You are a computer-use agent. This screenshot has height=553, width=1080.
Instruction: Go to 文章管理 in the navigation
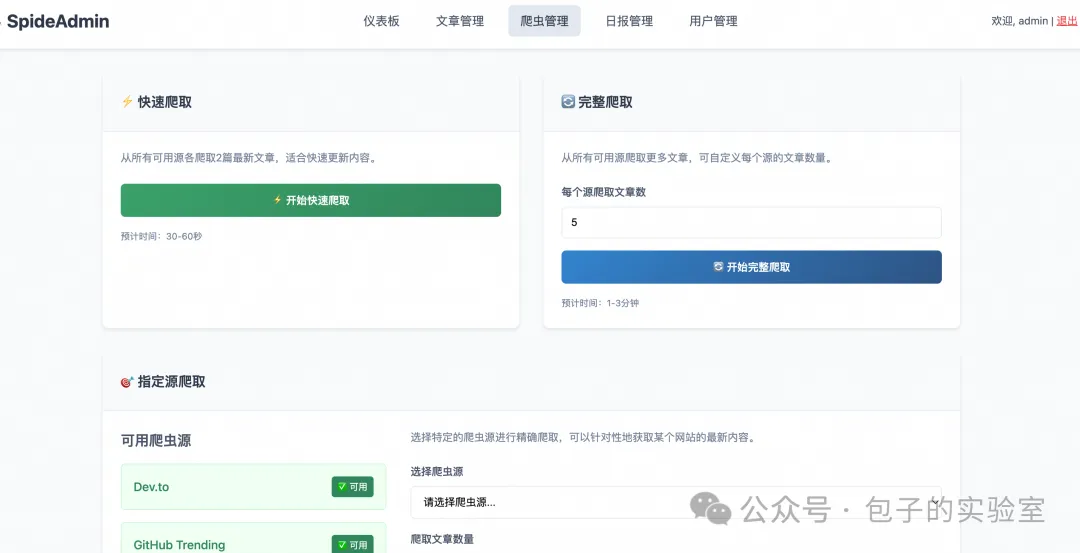coord(460,21)
